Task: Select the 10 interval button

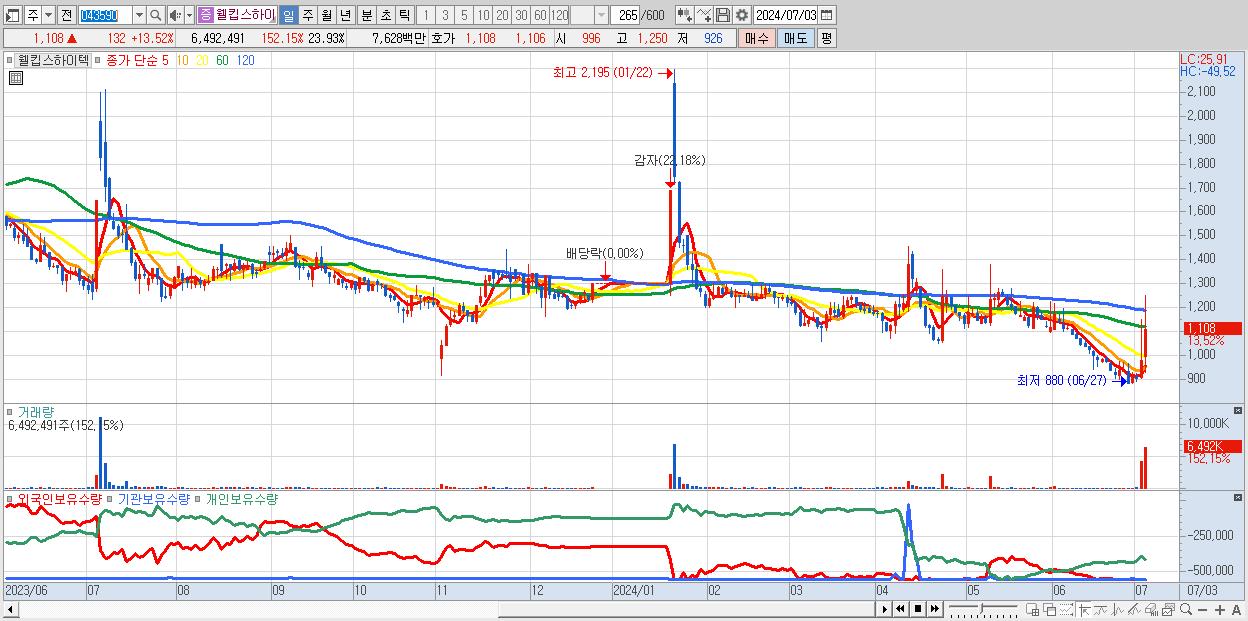Action: pyautogui.click(x=483, y=15)
